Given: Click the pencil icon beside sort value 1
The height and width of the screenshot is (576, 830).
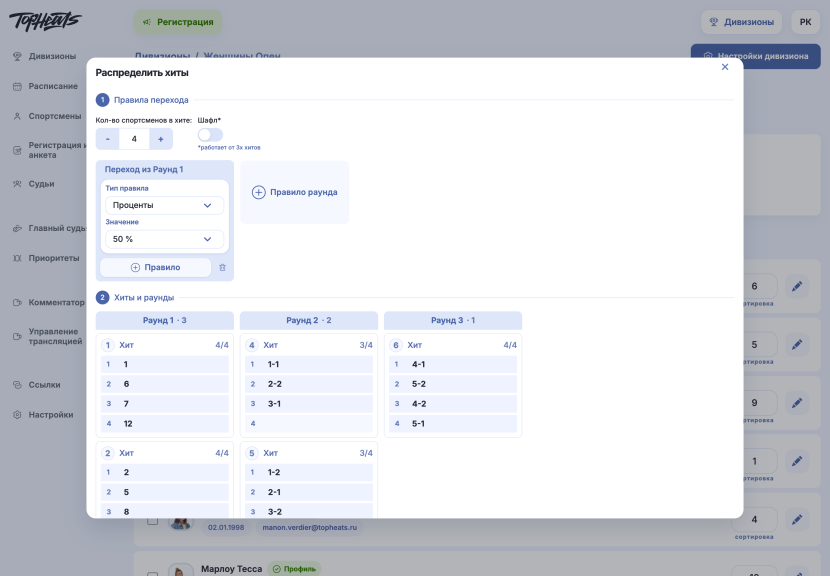Looking at the screenshot, I should (797, 461).
